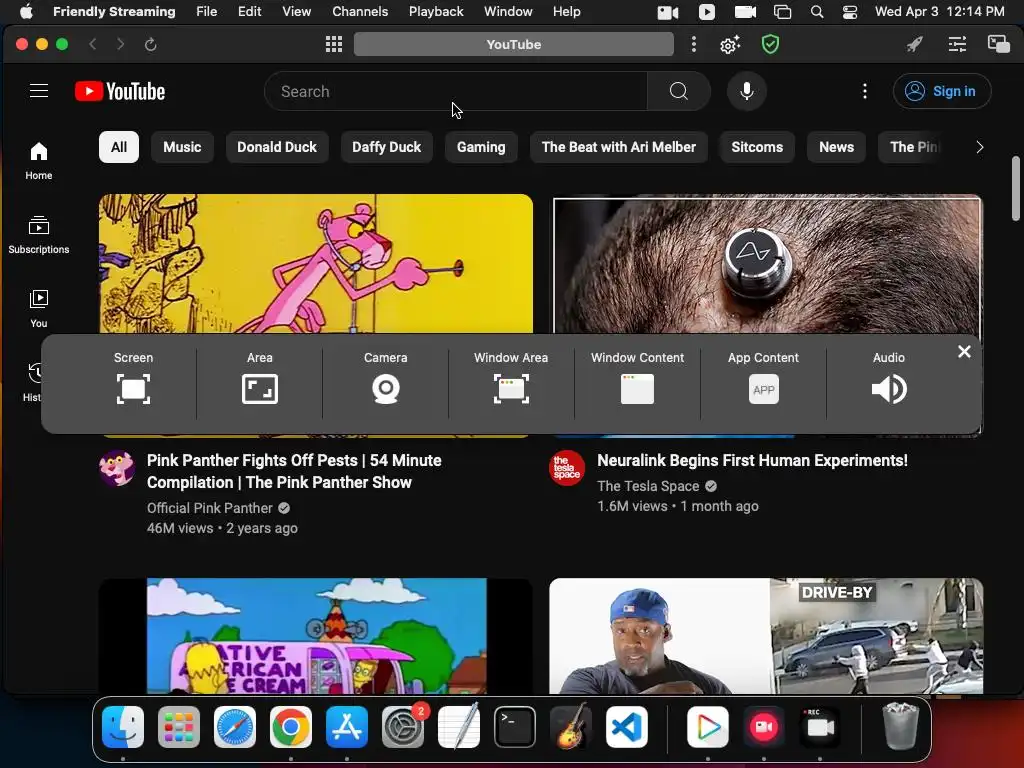Choose the Audio recording icon

pos(889,389)
